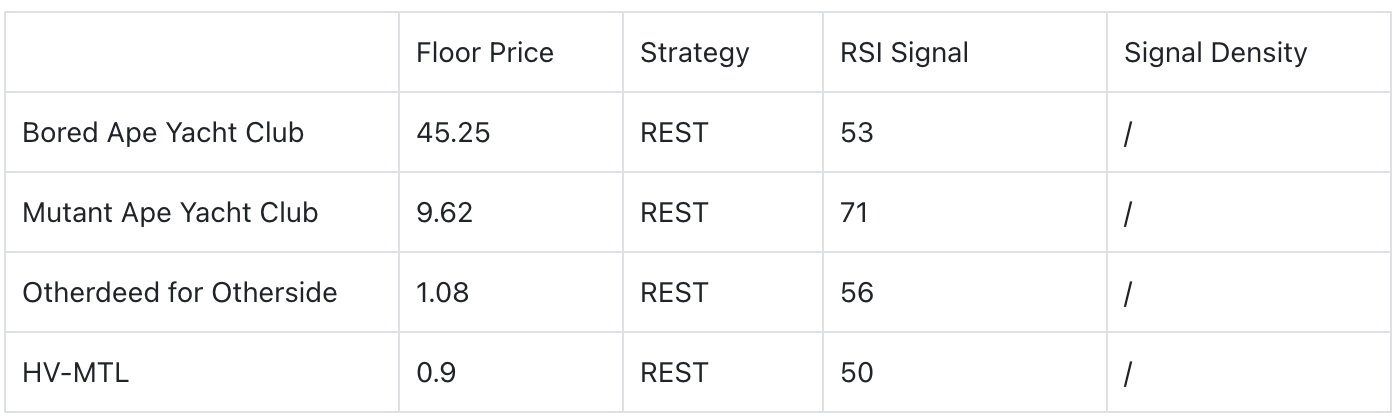
Task: Click the Strategy column header
Action: (694, 52)
